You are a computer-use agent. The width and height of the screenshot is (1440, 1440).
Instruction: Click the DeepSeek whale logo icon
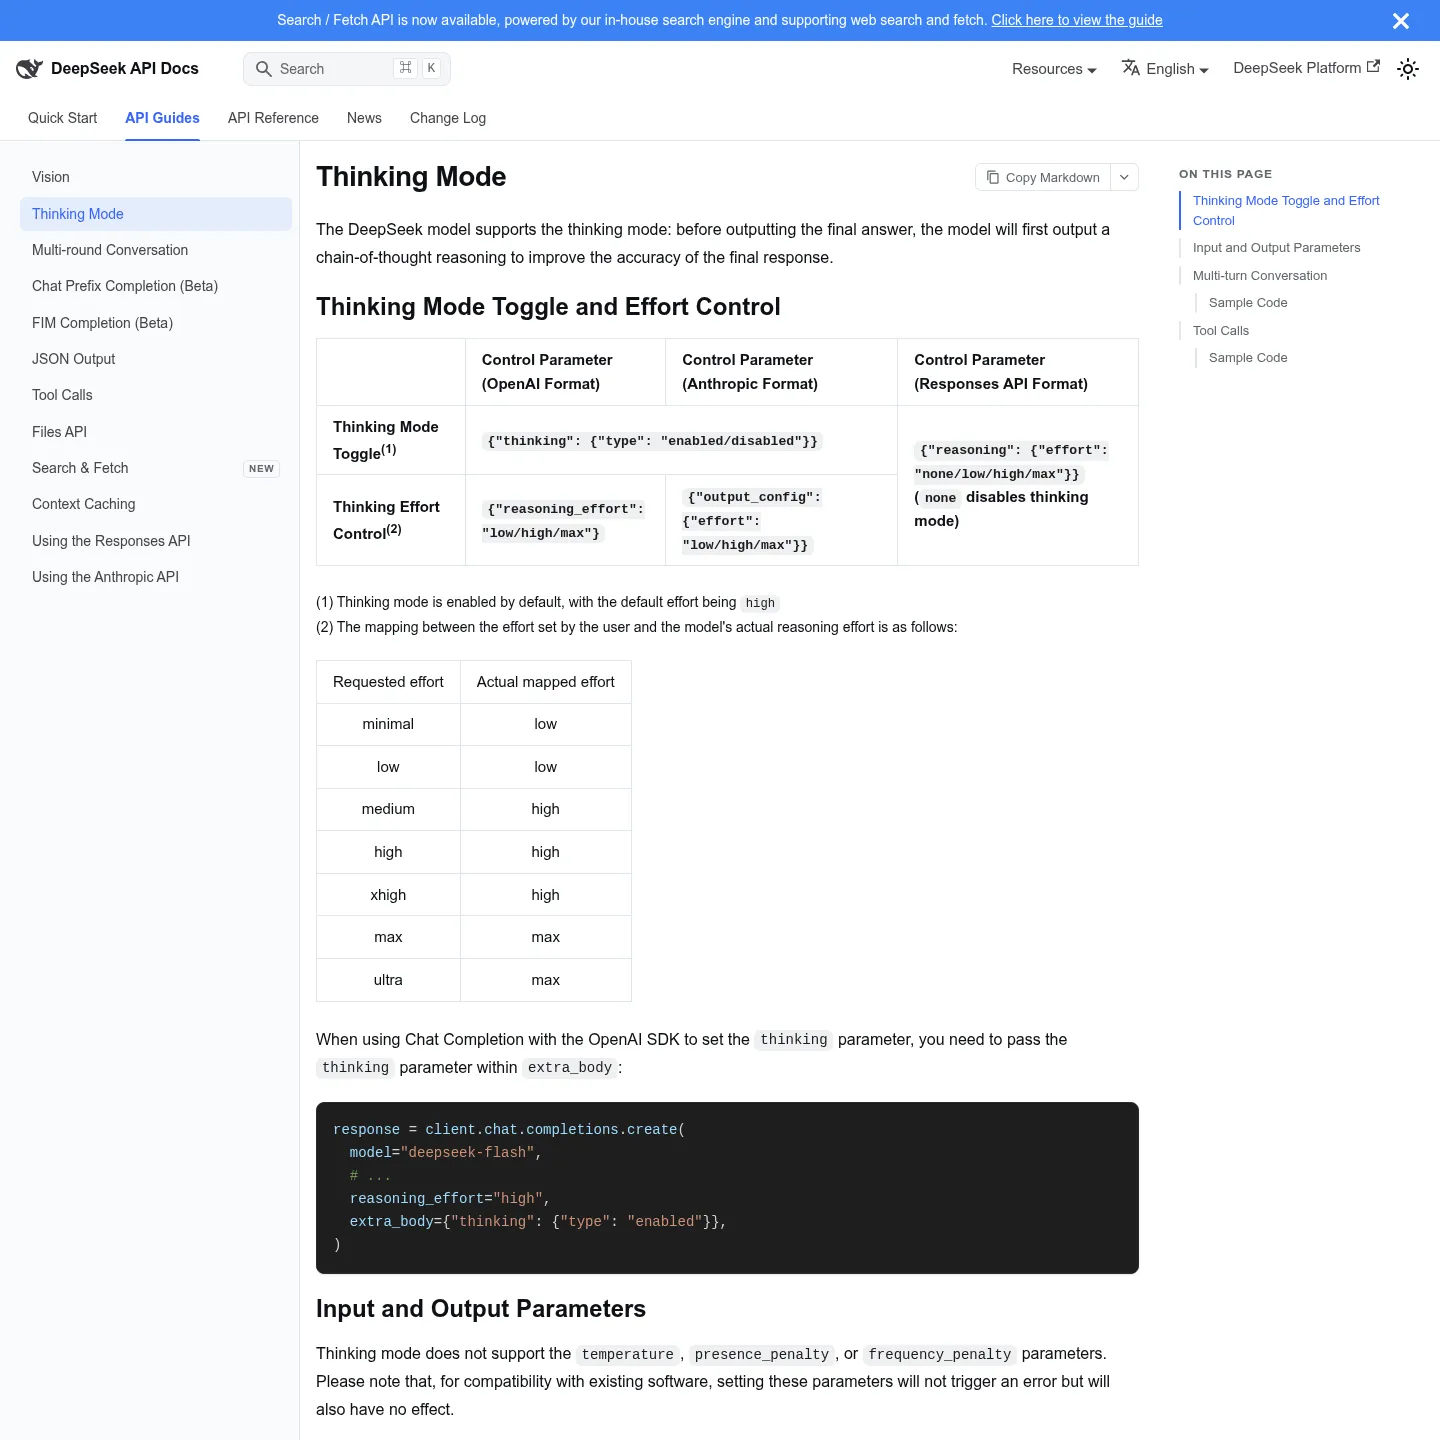click(x=29, y=68)
